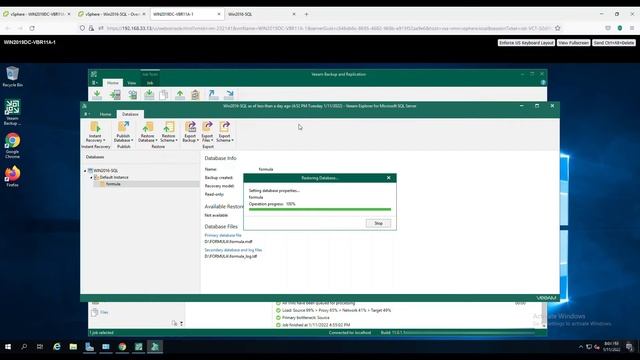Click the Backup Job icon in Veeam Backup ribbon
640x360 pixels.
click(97, 95)
